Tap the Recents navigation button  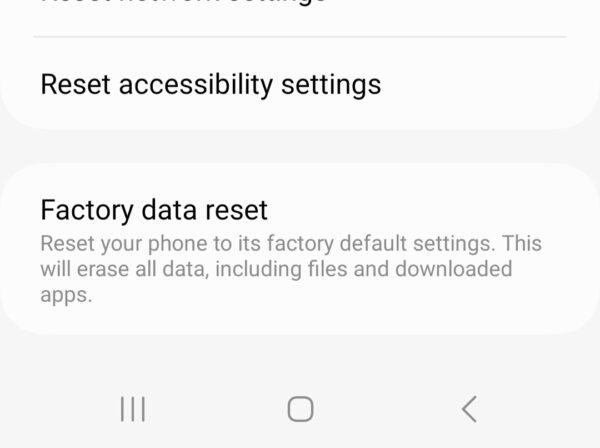132,408
